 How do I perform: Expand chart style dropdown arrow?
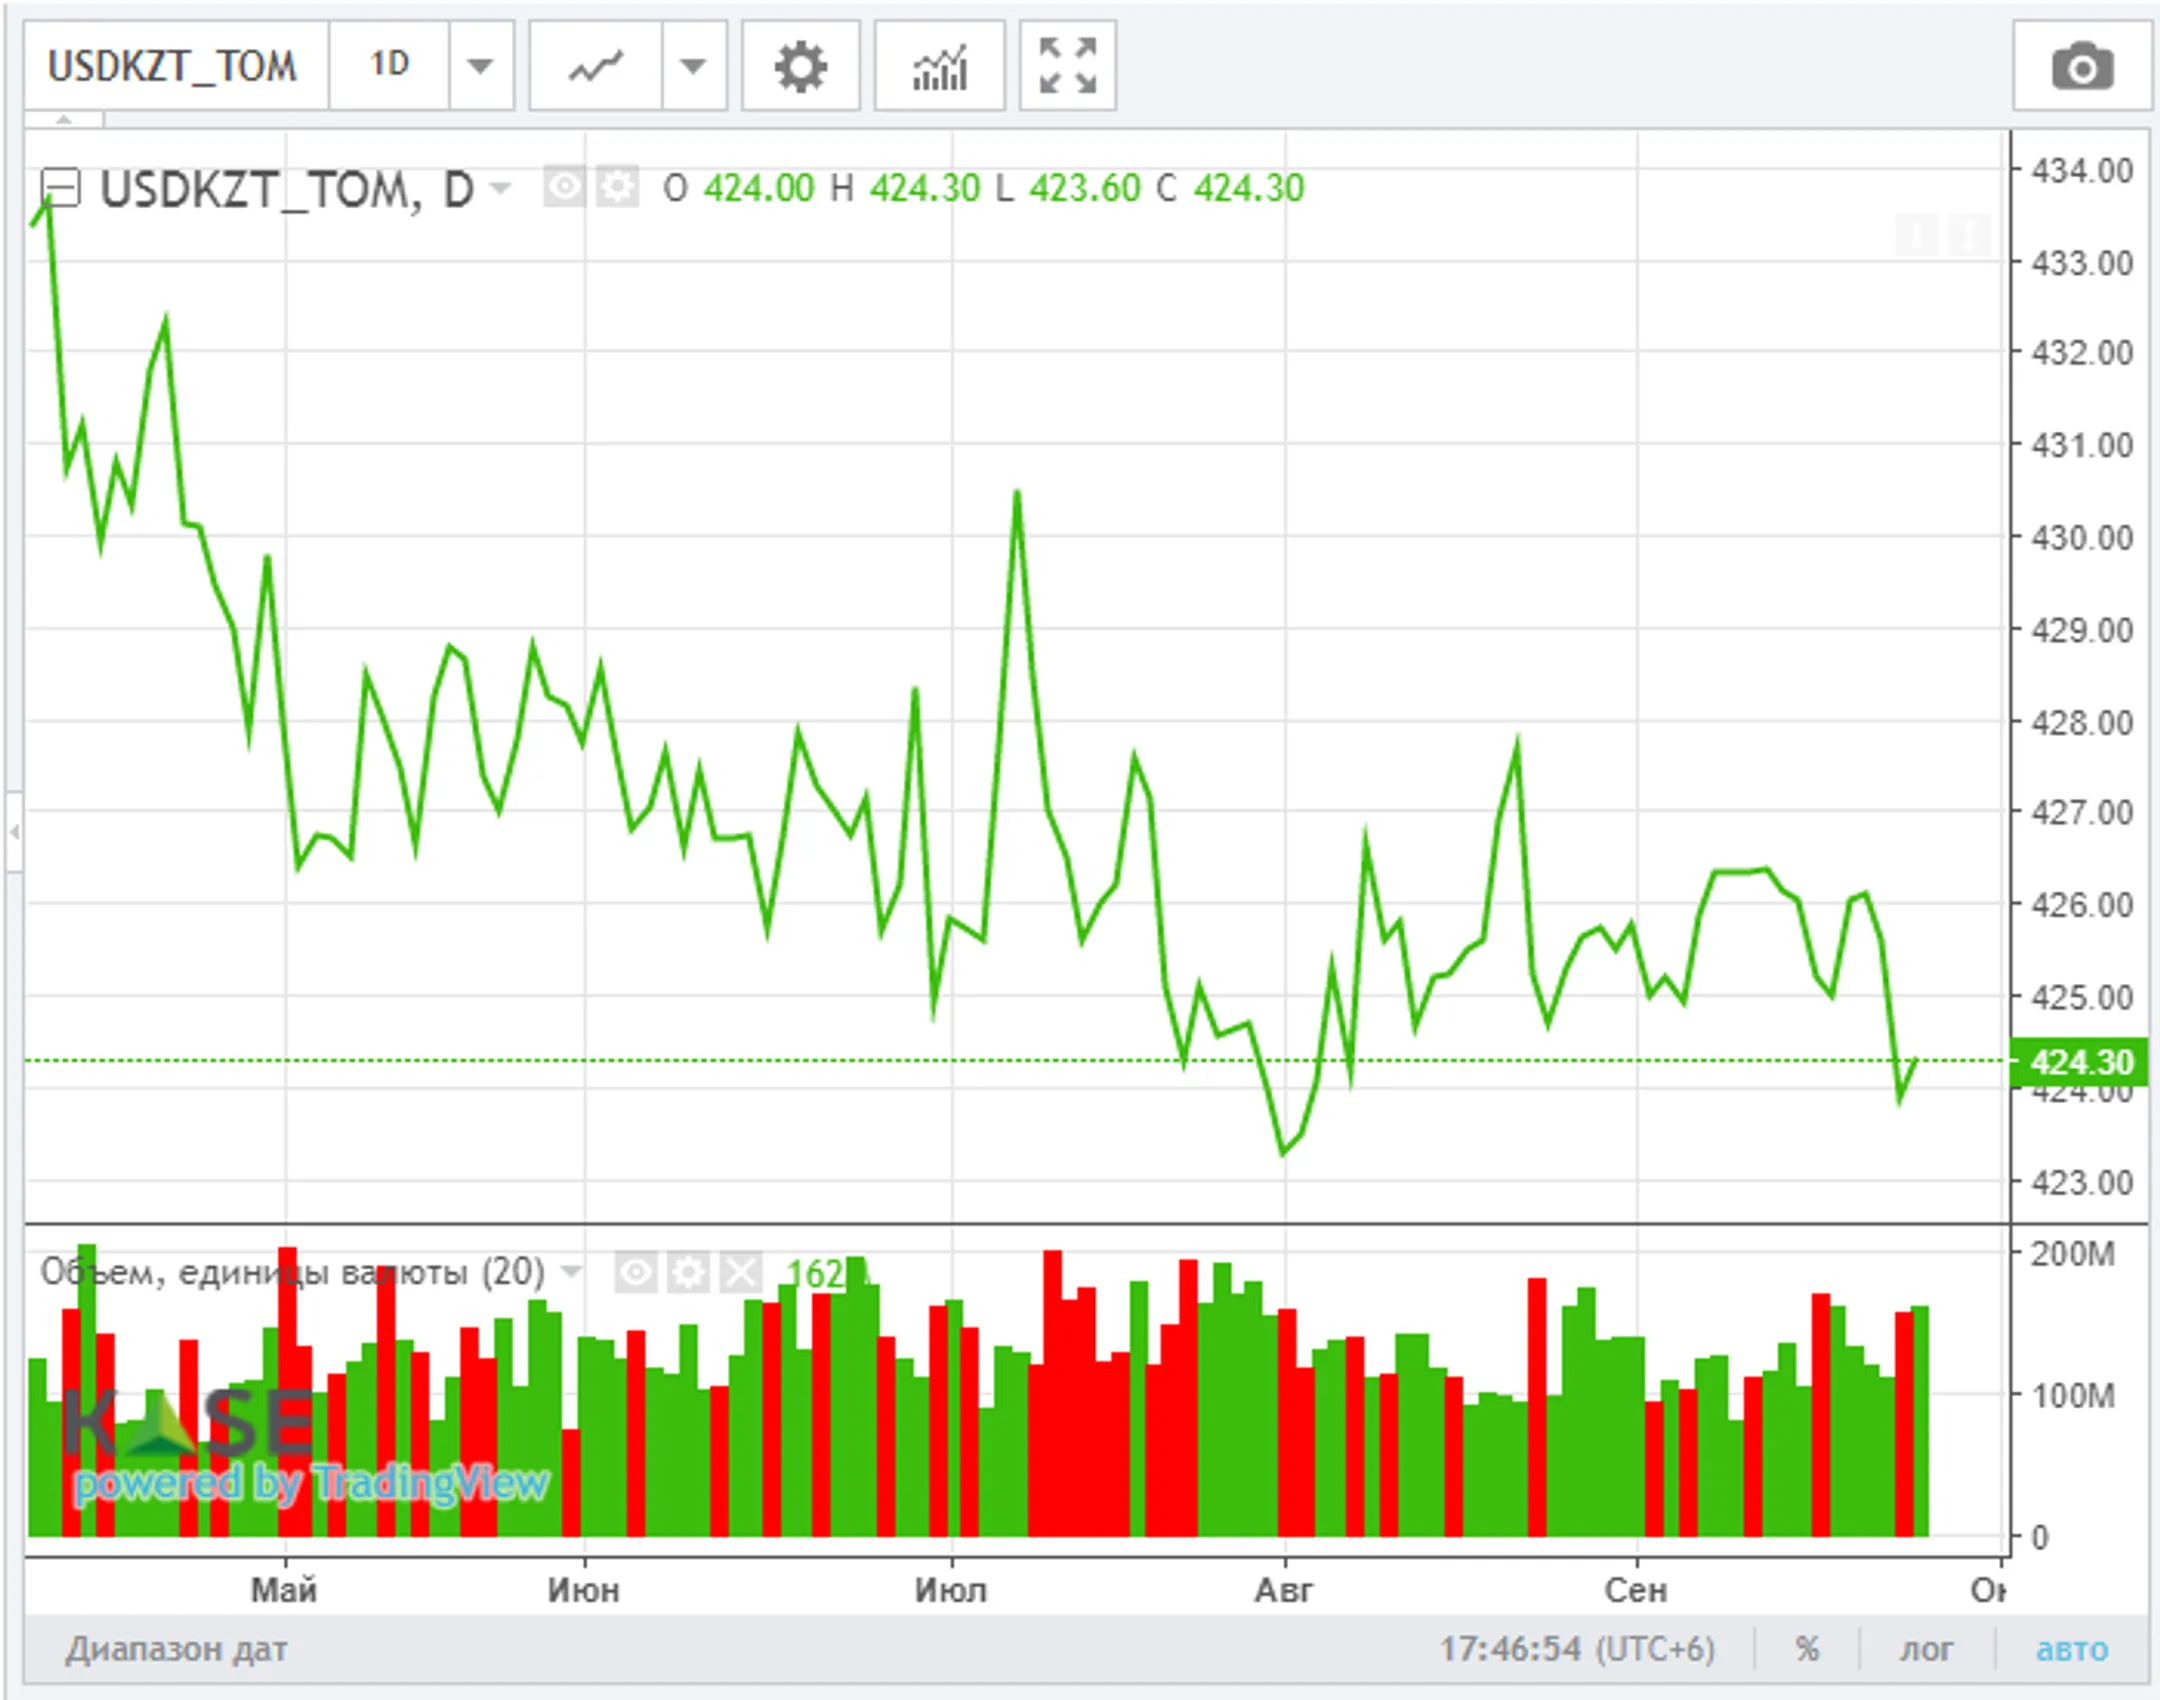[x=693, y=67]
